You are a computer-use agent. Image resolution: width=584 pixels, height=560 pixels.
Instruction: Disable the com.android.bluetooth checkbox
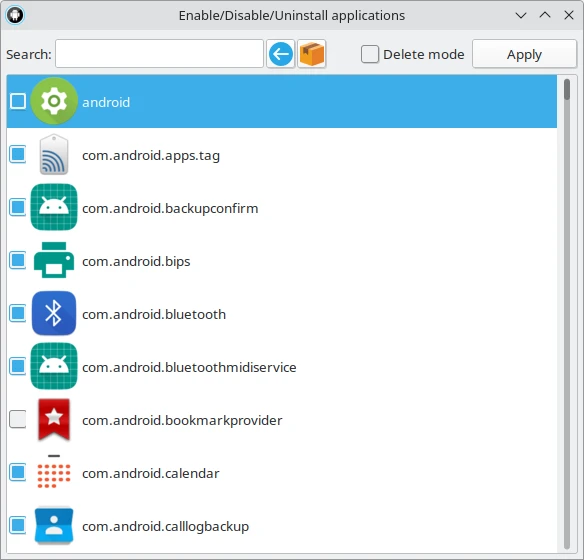coord(18,313)
